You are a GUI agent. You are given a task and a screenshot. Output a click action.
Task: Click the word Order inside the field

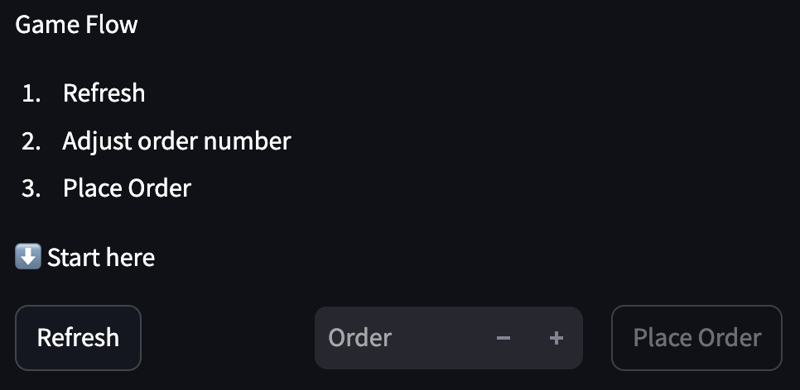(360, 338)
